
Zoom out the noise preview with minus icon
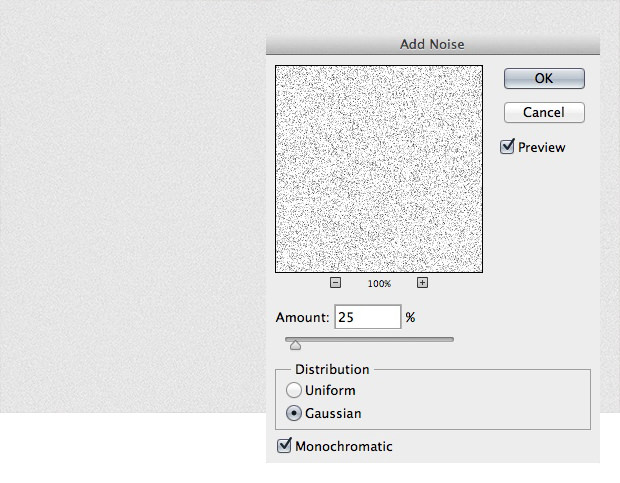[x=335, y=283]
